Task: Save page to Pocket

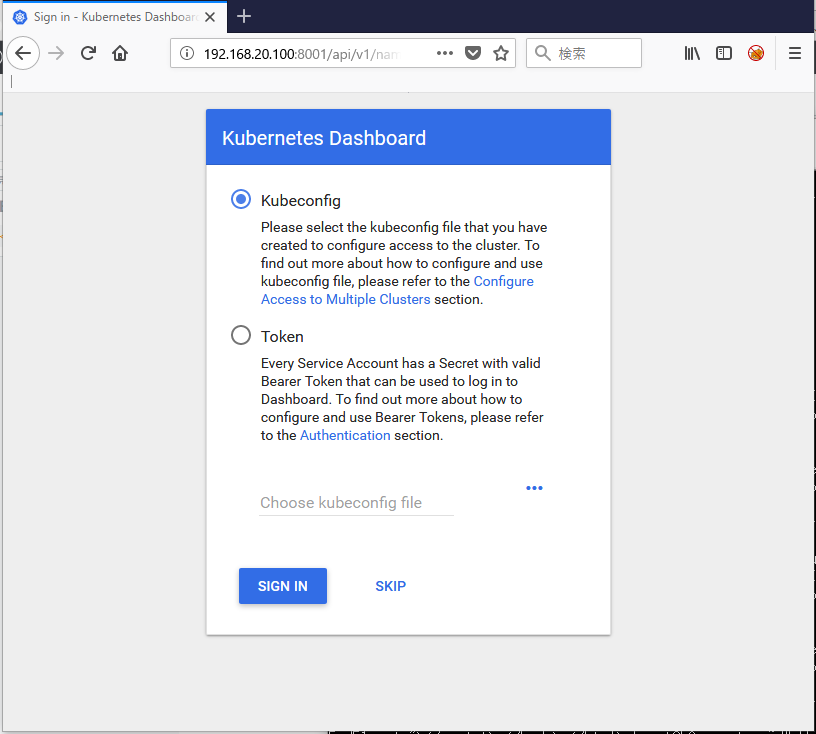Action: tap(473, 53)
